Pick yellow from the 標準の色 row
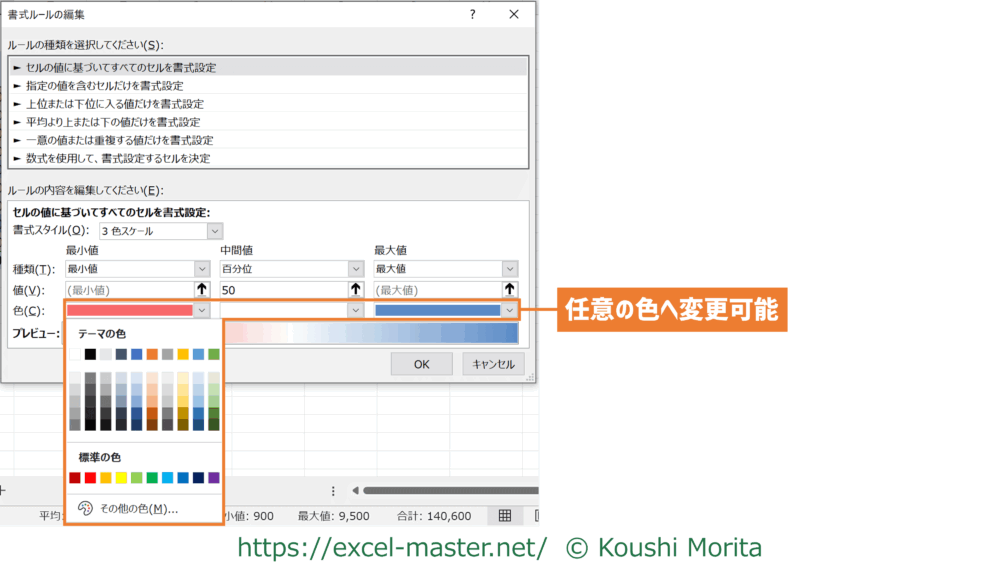This screenshot has width=1000, height=563. point(121,478)
